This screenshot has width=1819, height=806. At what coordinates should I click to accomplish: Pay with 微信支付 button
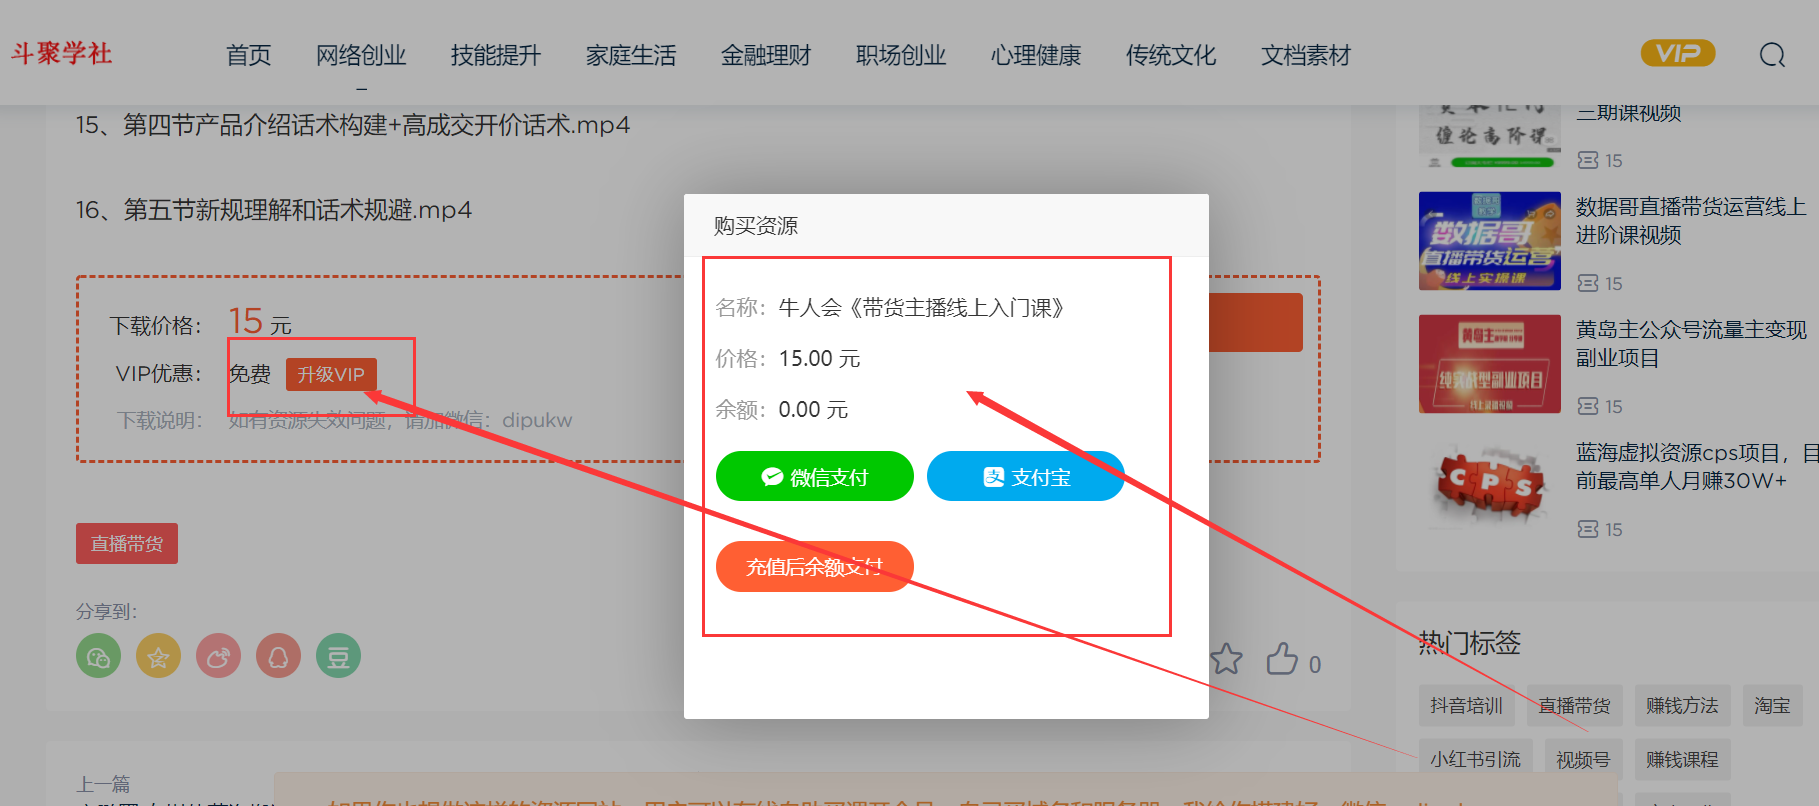coord(814,477)
